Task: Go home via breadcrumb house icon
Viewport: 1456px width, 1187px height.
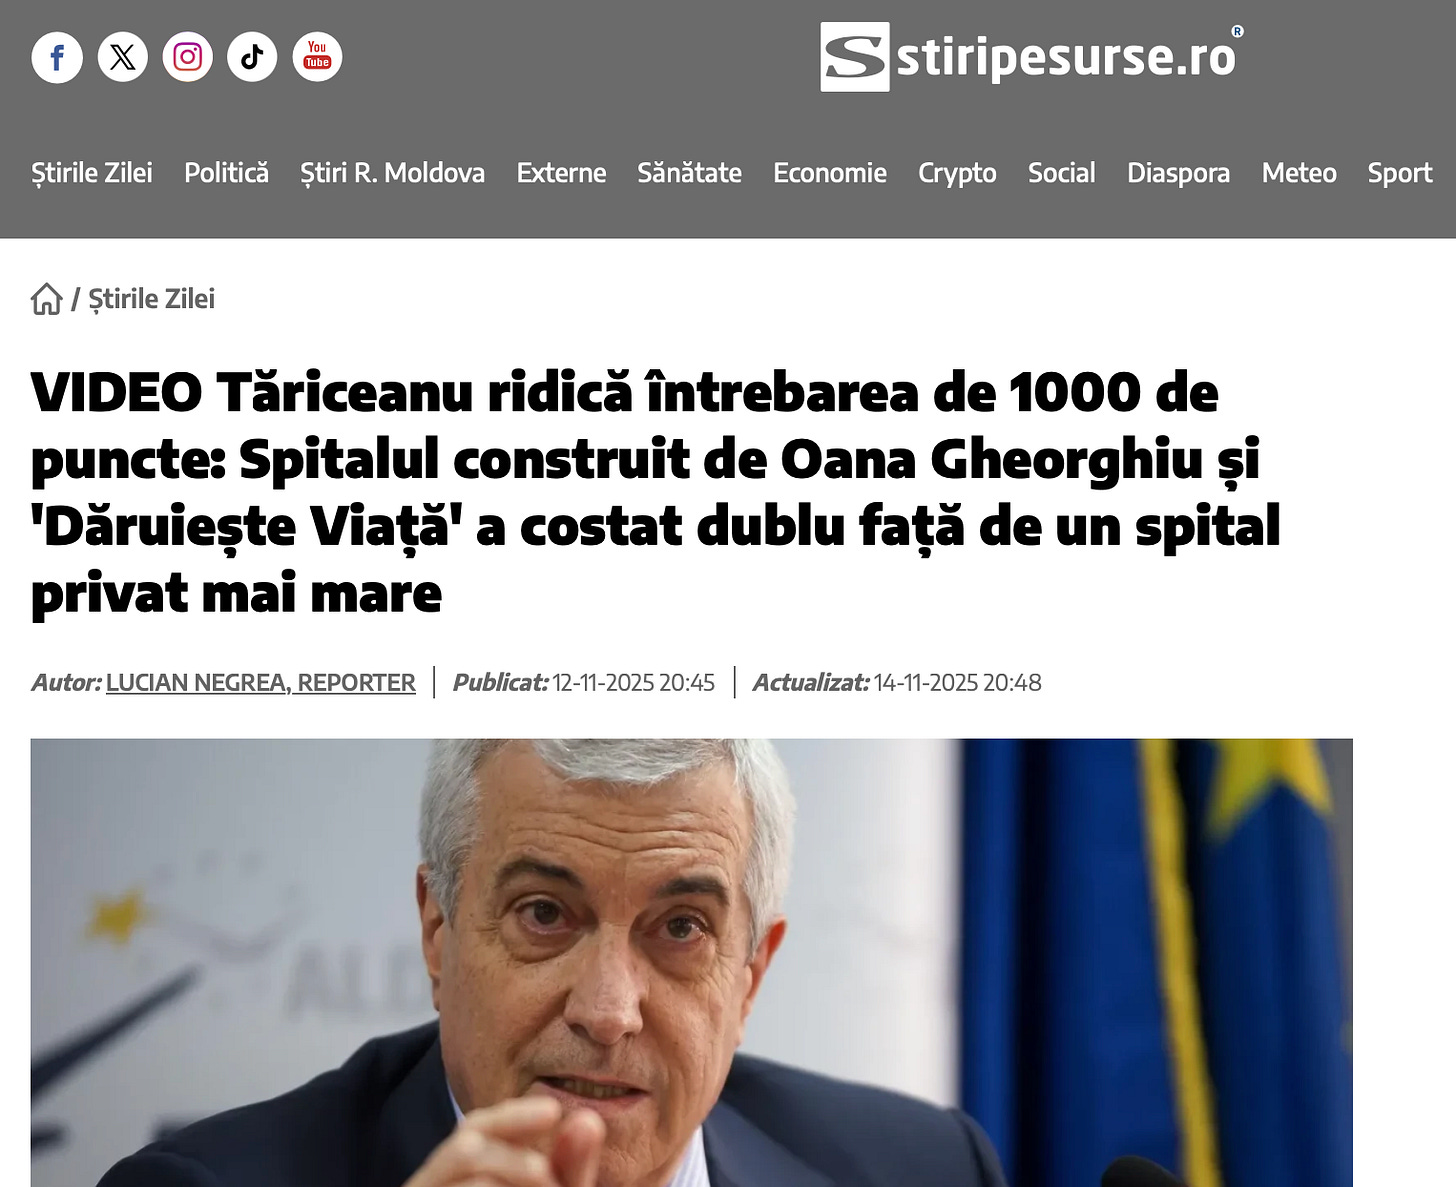Action: [47, 299]
